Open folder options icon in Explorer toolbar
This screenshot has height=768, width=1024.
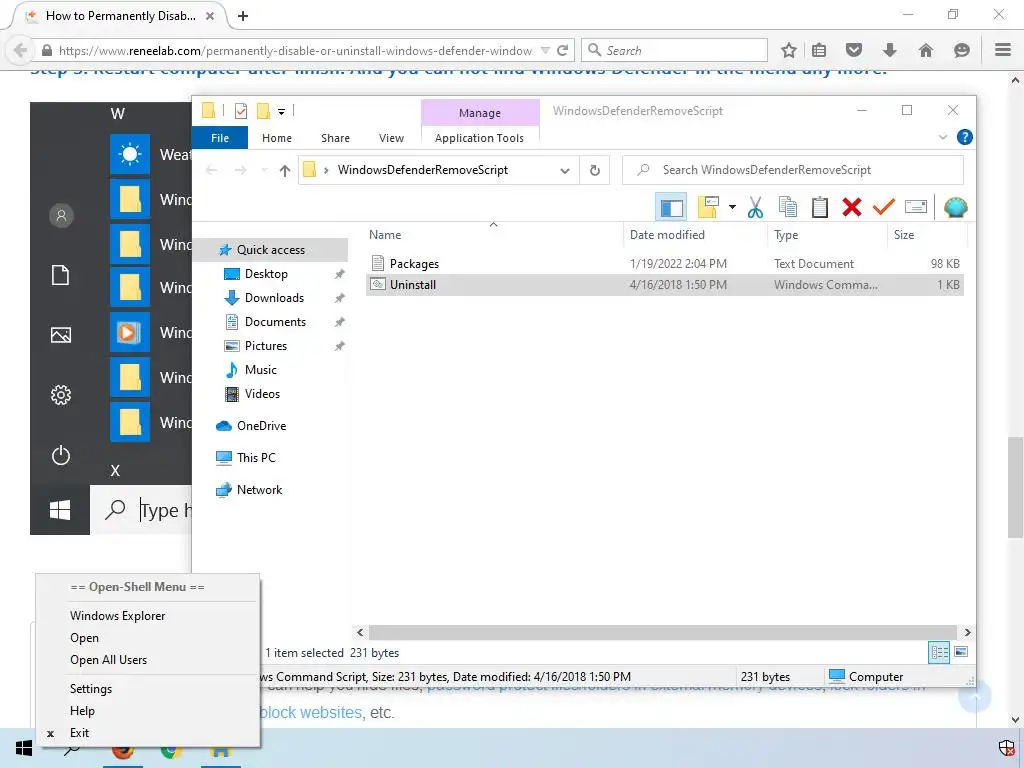pyautogui.click(x=708, y=207)
